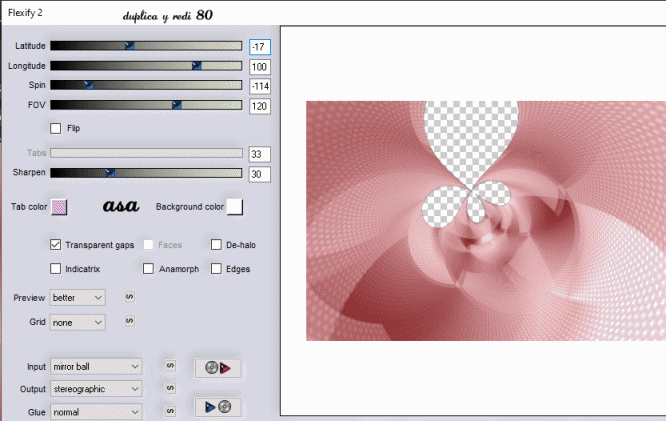The image size is (666, 421).
Task: Click the FOV value field
Action: 260,106
